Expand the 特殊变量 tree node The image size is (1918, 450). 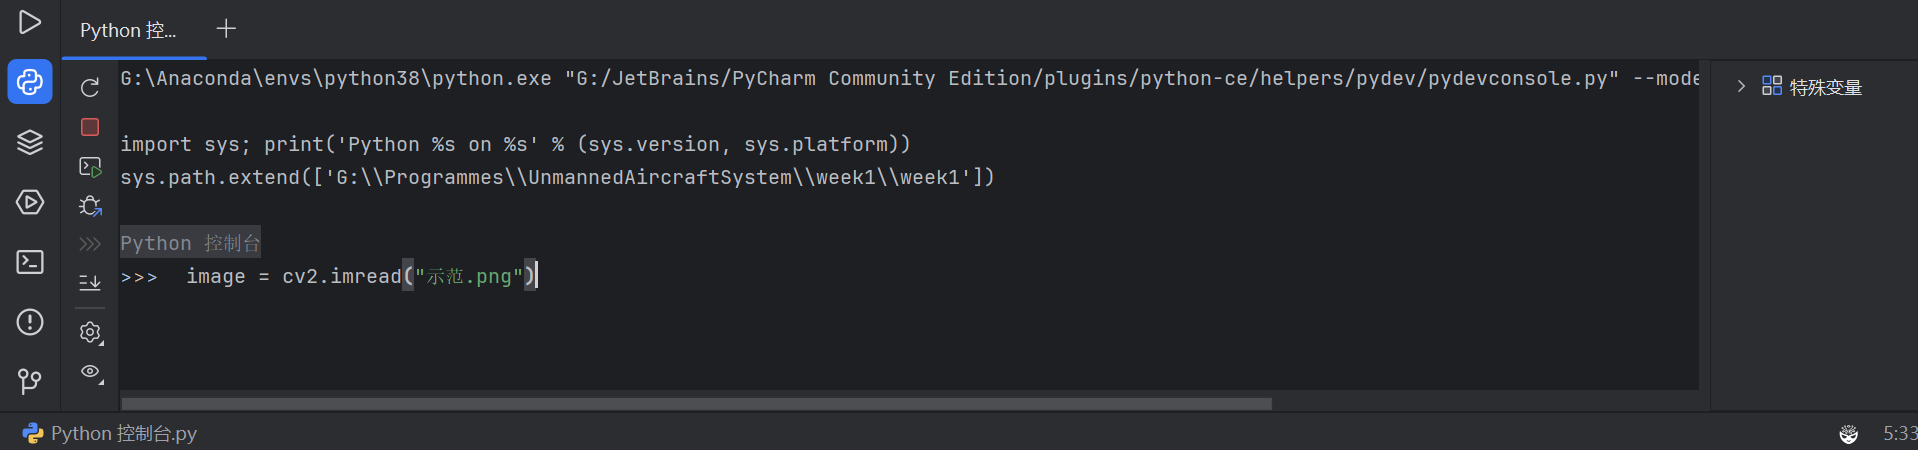tap(1741, 86)
